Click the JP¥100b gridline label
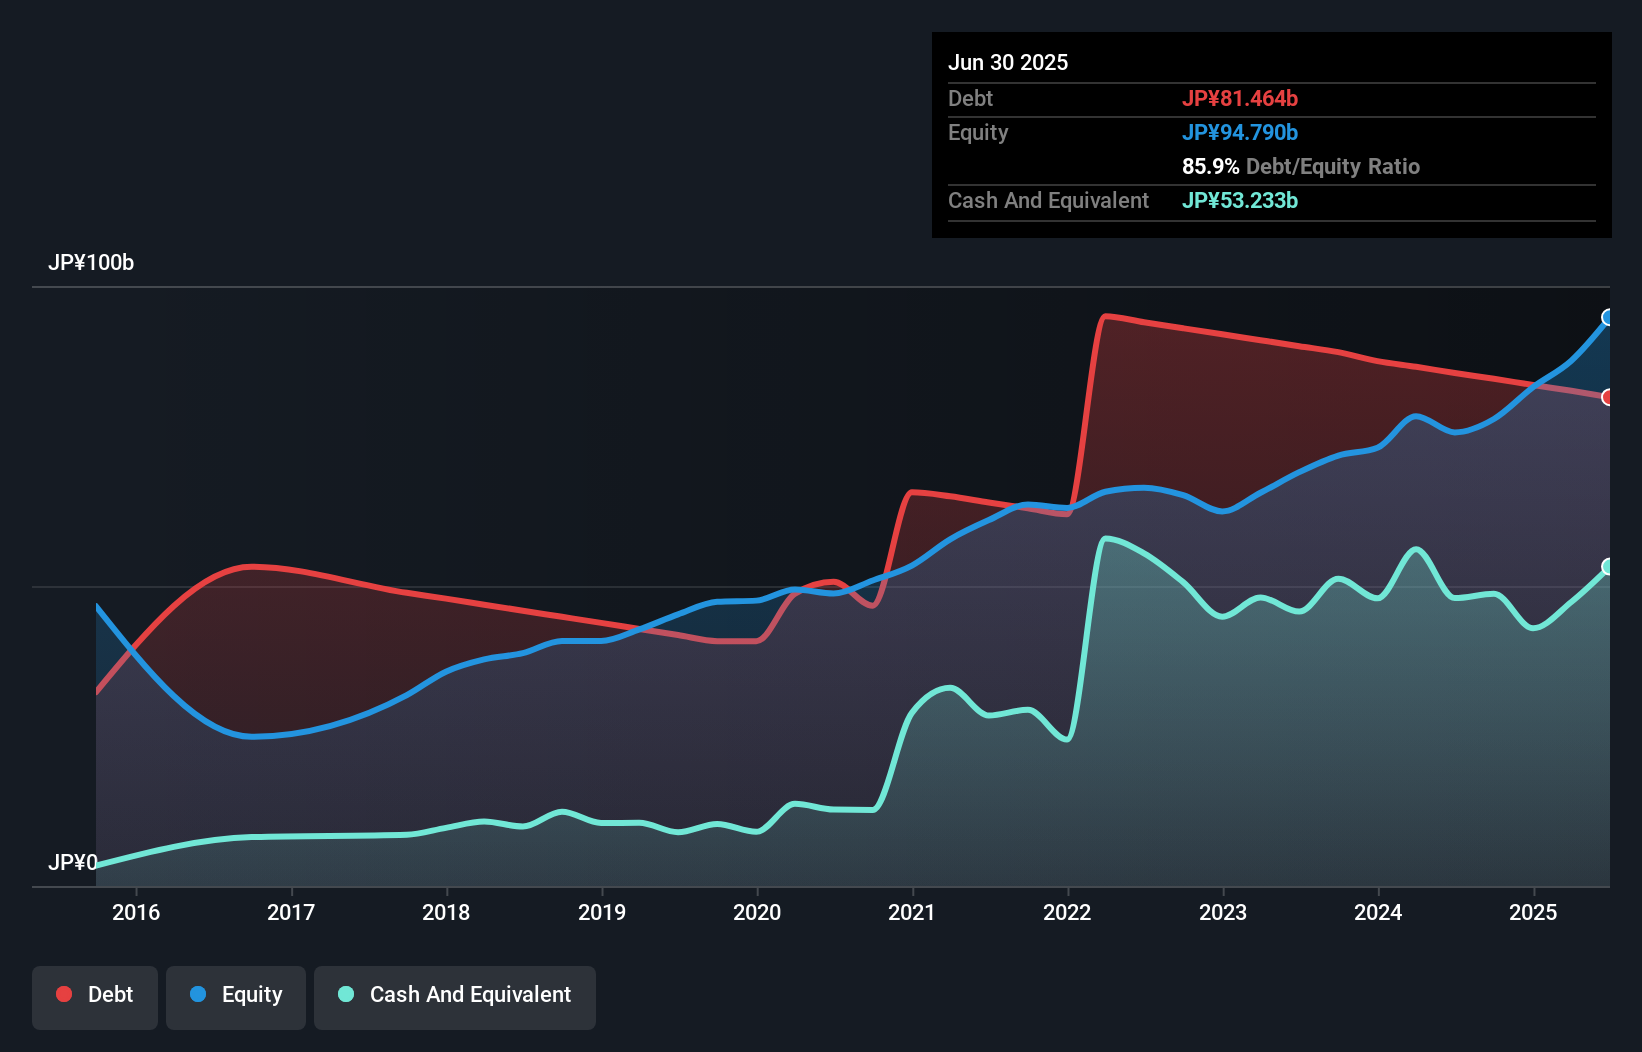Screen dimensions: 1642x1052 pyautogui.click(x=91, y=263)
